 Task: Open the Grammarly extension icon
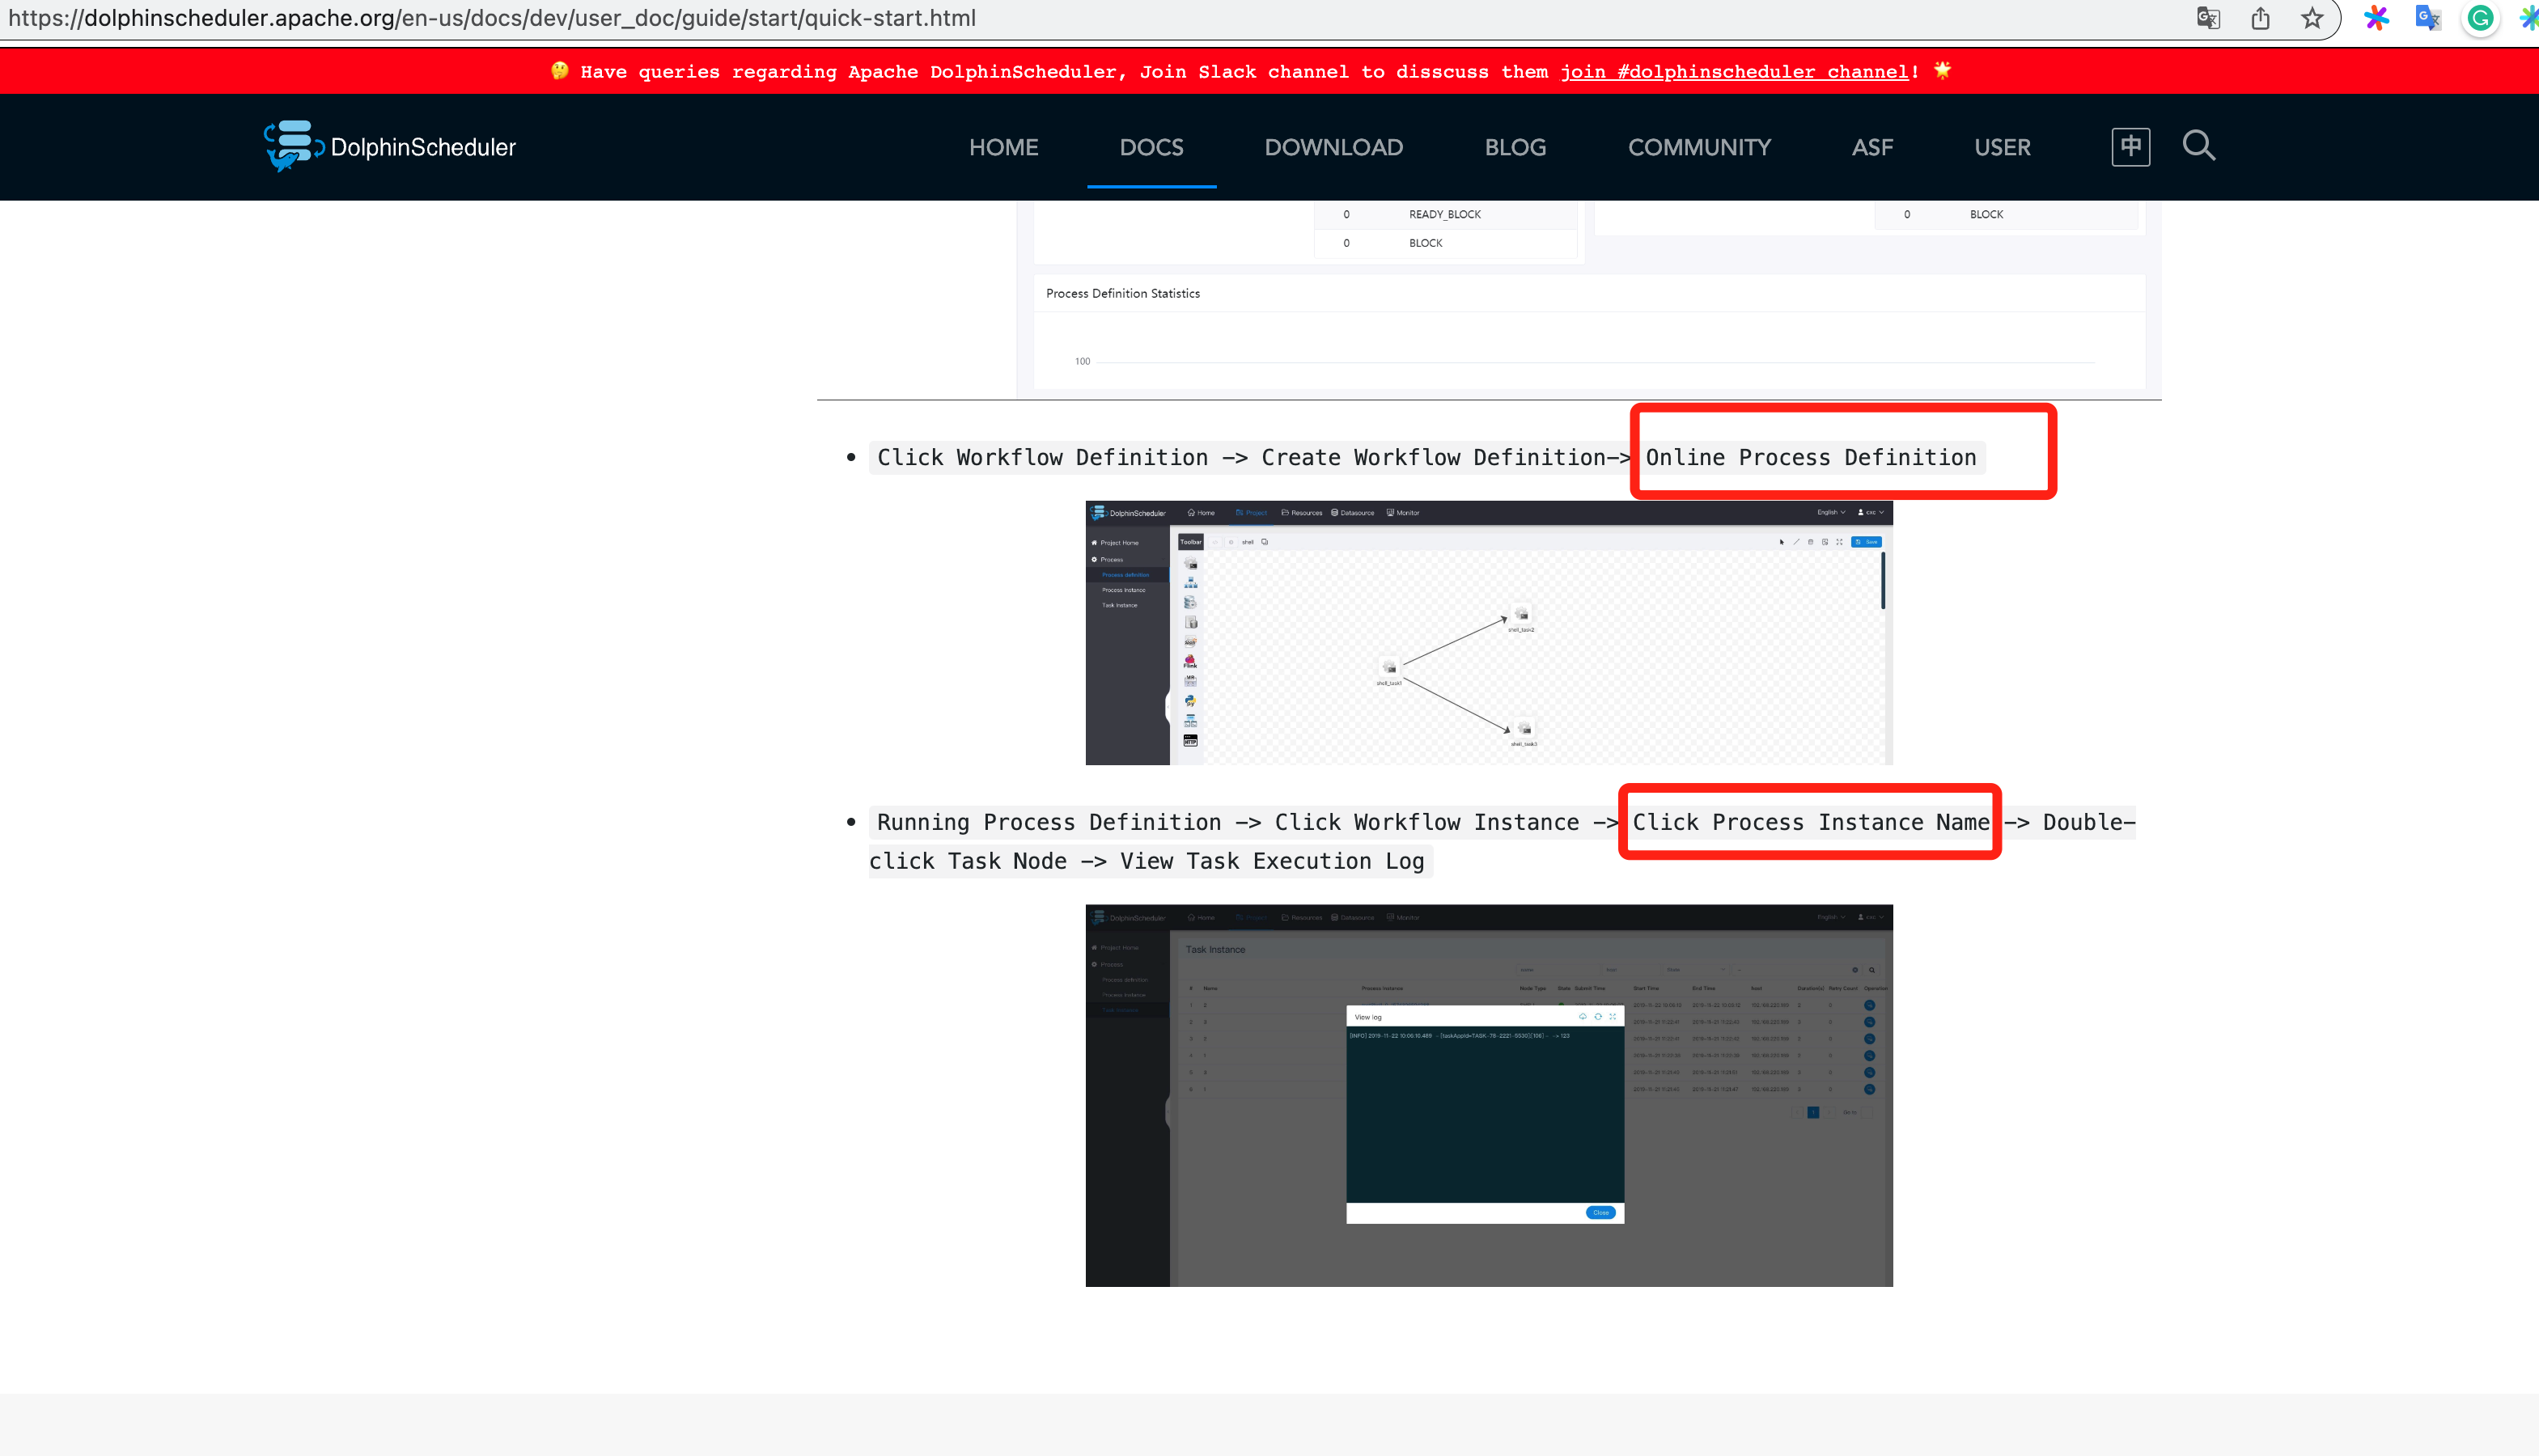(2480, 19)
